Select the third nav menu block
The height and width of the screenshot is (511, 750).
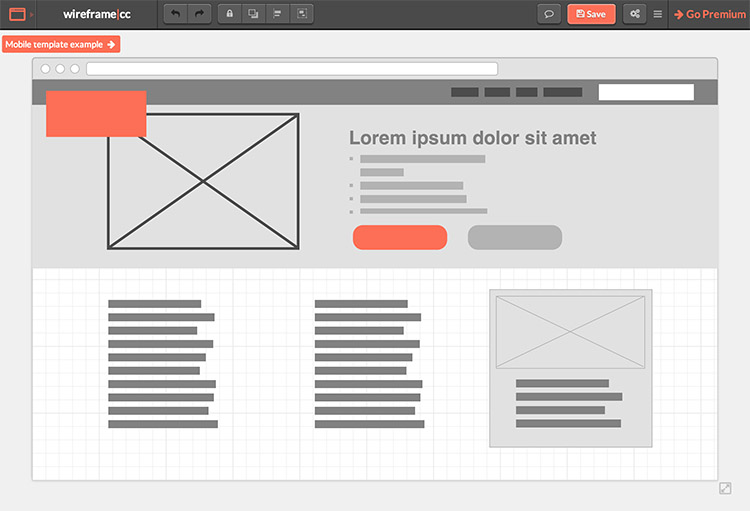pos(527,92)
